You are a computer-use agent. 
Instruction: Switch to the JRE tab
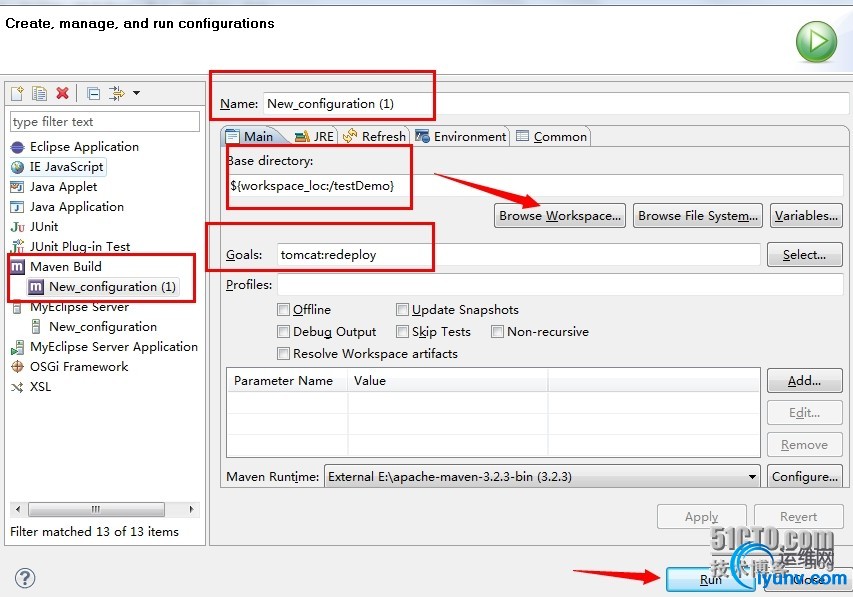pos(314,137)
